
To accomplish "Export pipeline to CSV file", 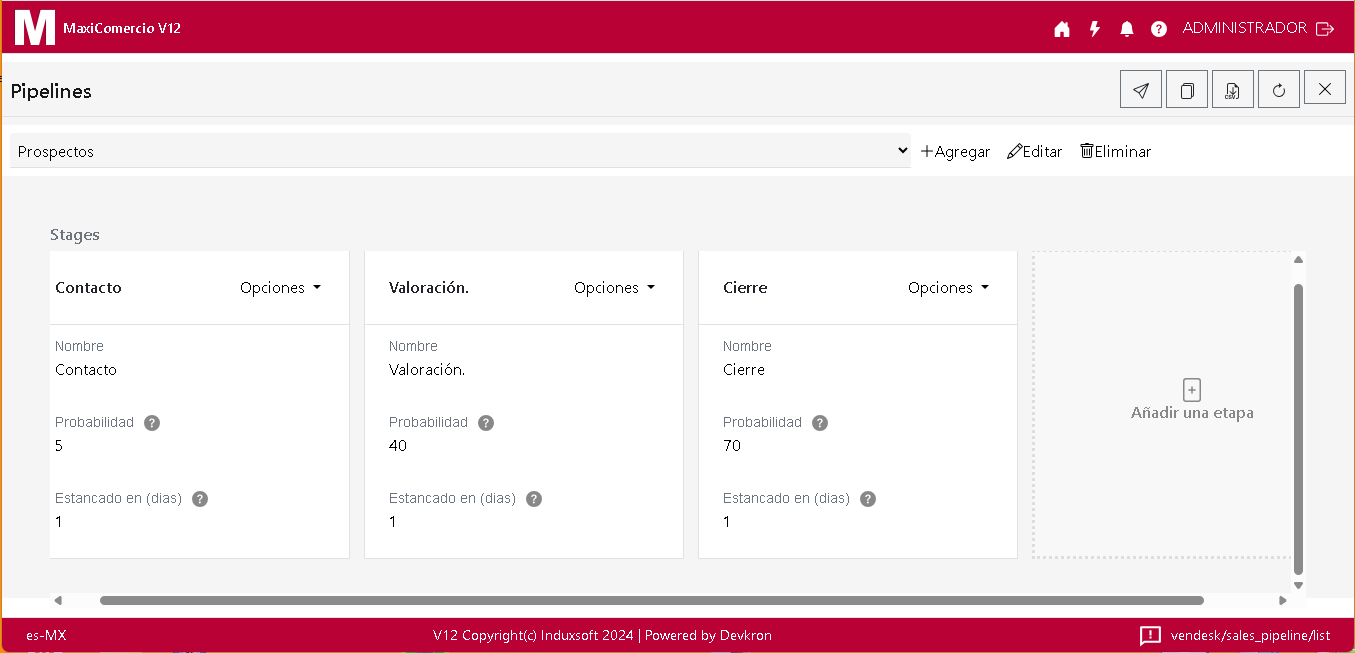I will (x=1233, y=90).
